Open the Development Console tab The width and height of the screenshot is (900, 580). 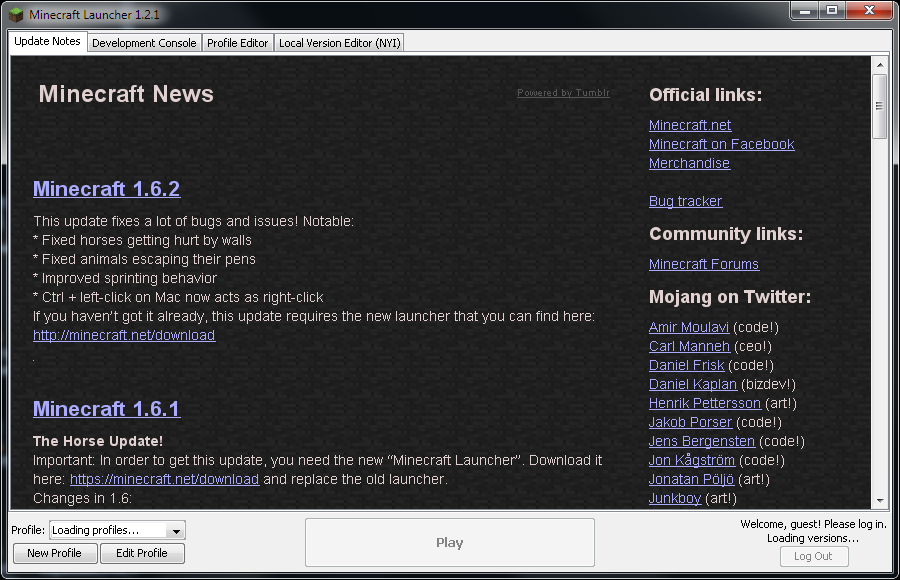pyautogui.click(x=144, y=43)
